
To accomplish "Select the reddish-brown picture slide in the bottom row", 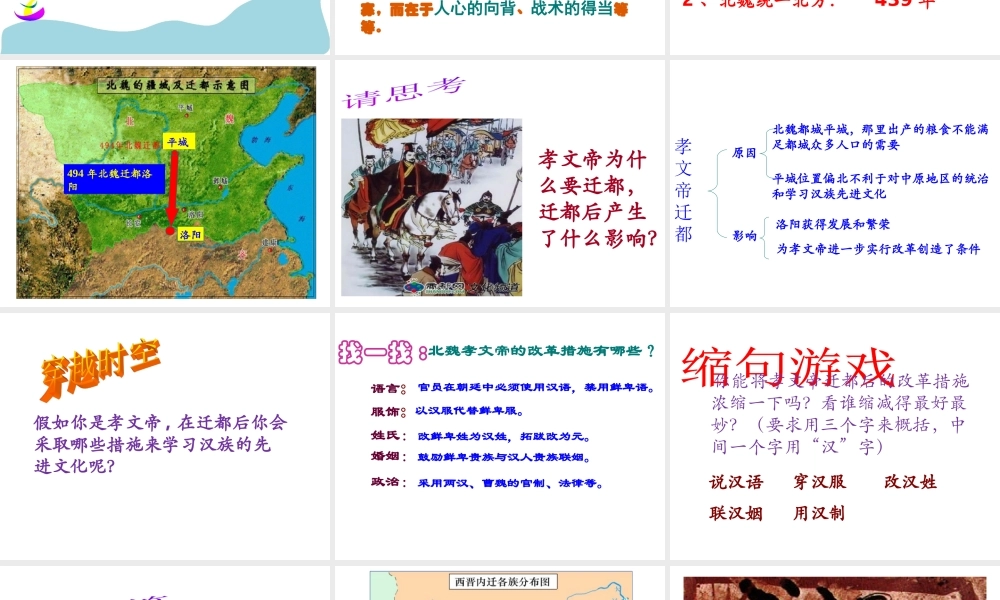I will tap(835, 583).
